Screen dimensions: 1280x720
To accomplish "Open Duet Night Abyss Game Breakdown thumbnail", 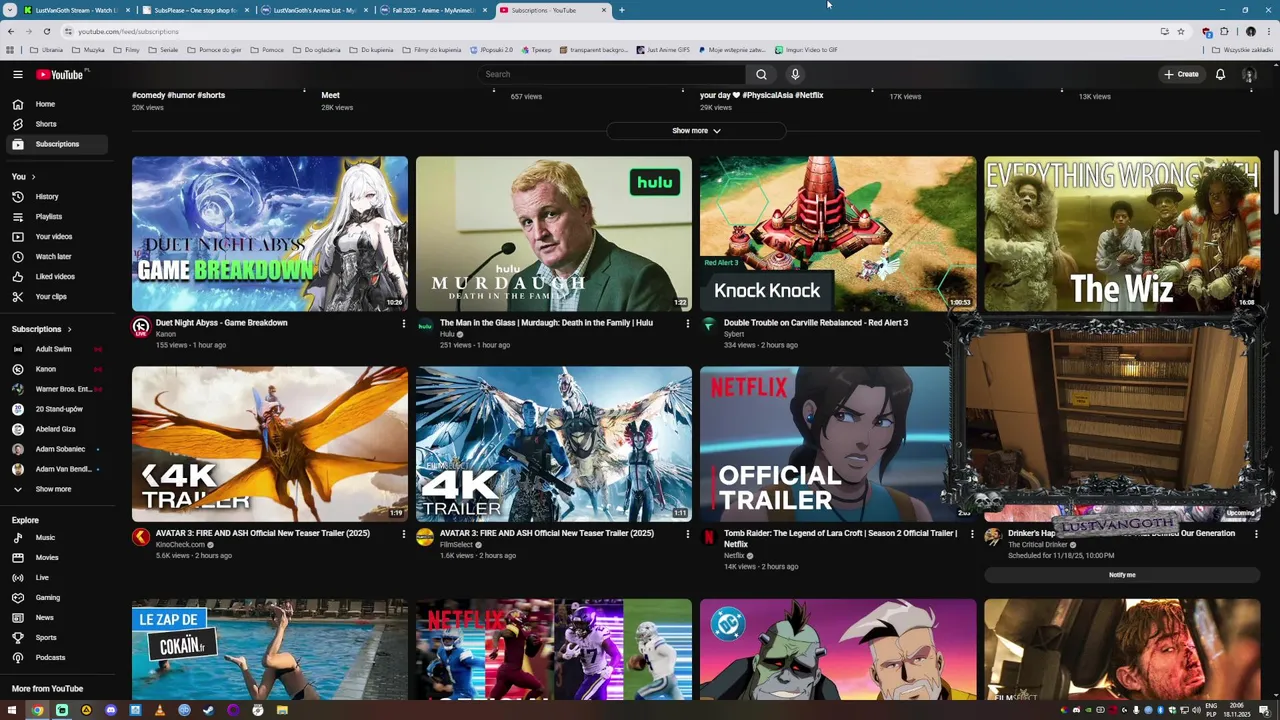I will click(270, 234).
